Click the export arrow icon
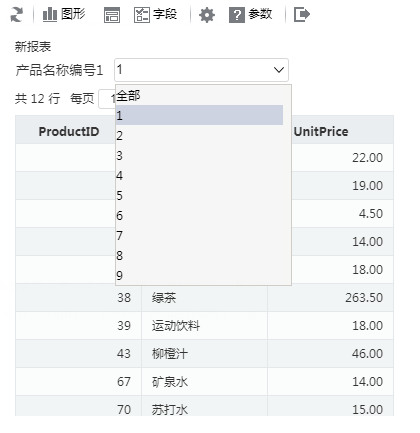Screen dimensions: 420x433 point(302,15)
